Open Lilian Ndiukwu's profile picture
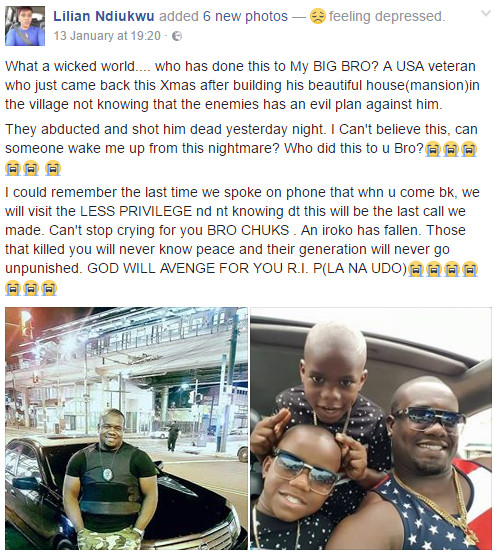This screenshot has height=552, width=494. pyautogui.click(x=25, y=26)
